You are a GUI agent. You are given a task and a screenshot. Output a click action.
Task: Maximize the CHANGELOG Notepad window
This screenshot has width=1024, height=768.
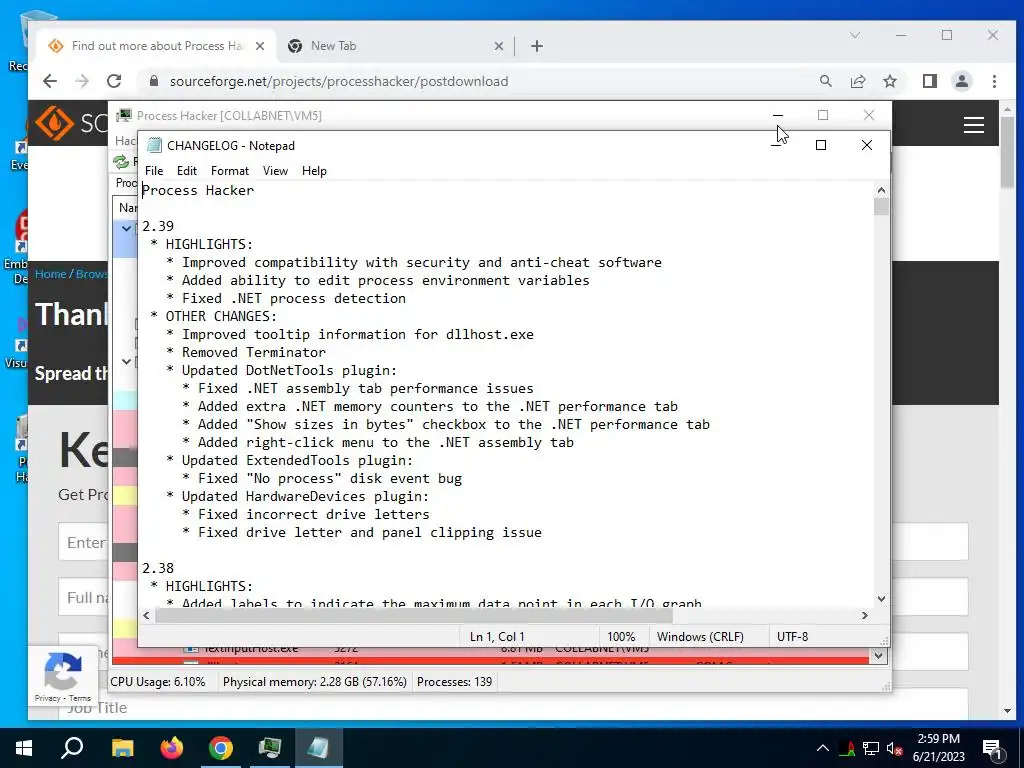pos(821,145)
